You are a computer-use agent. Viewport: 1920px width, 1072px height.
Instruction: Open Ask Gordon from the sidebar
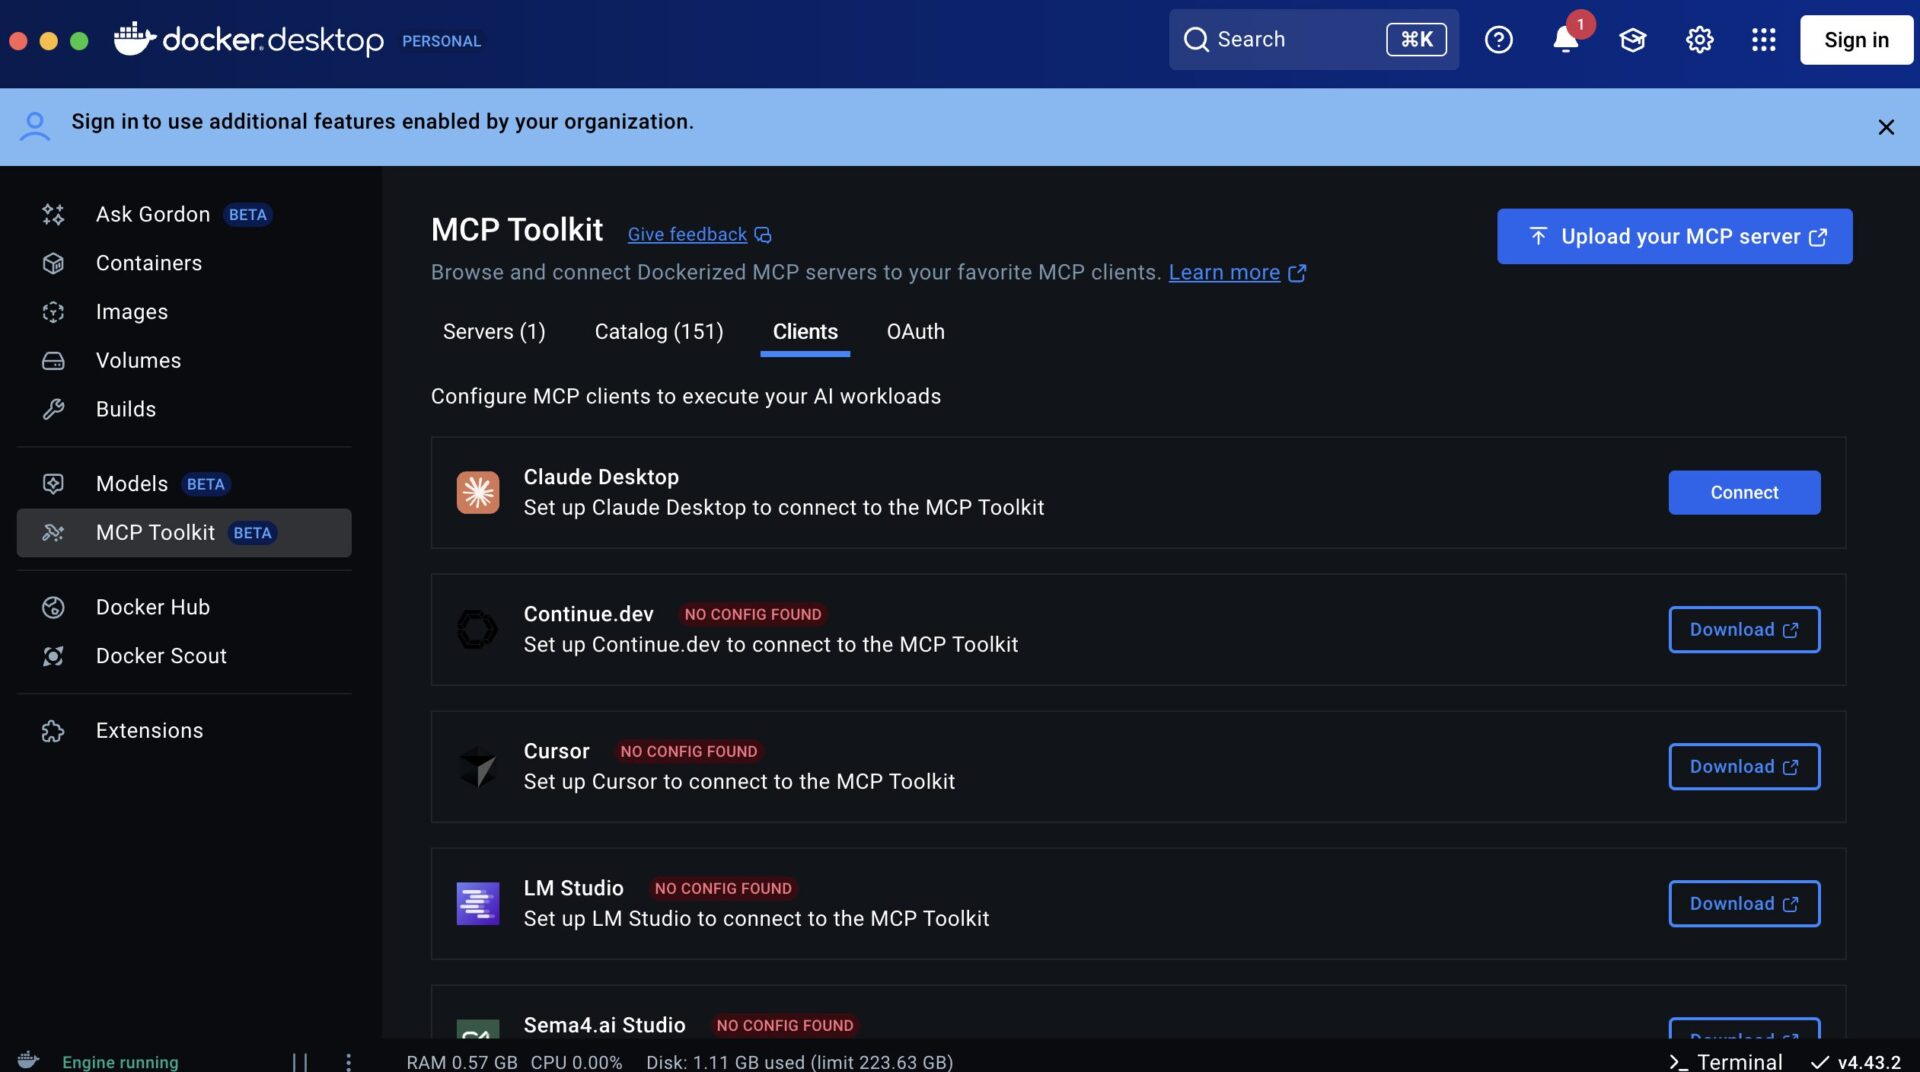pyautogui.click(x=152, y=214)
